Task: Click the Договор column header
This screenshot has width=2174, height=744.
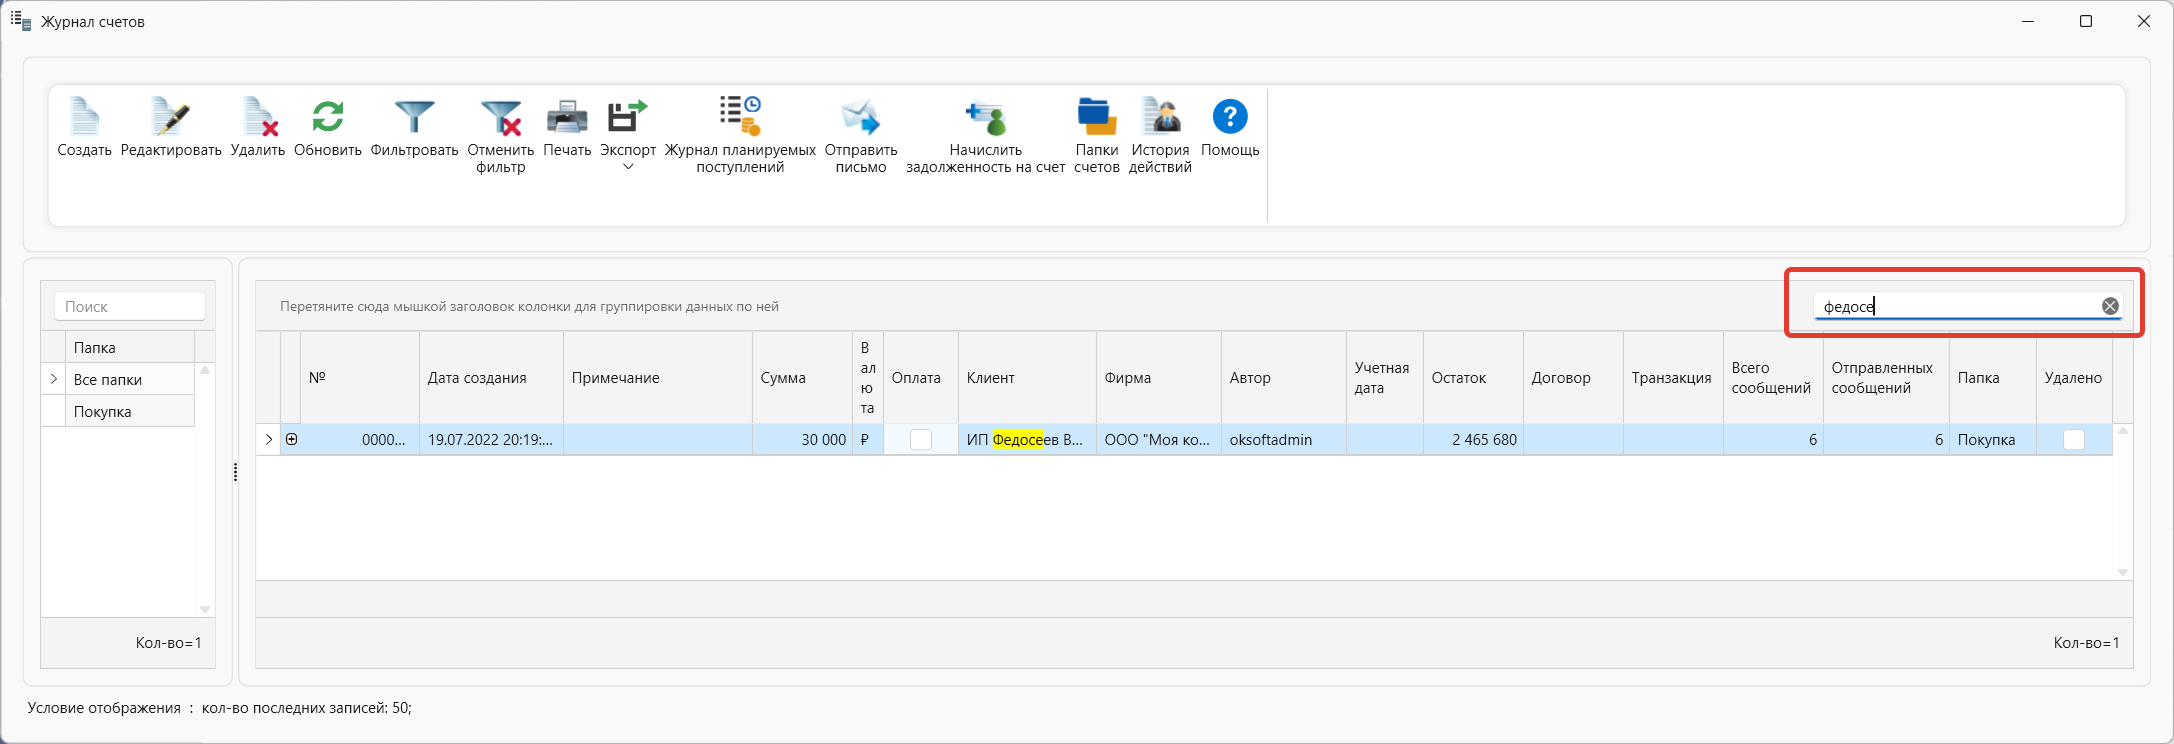Action: [1574, 378]
